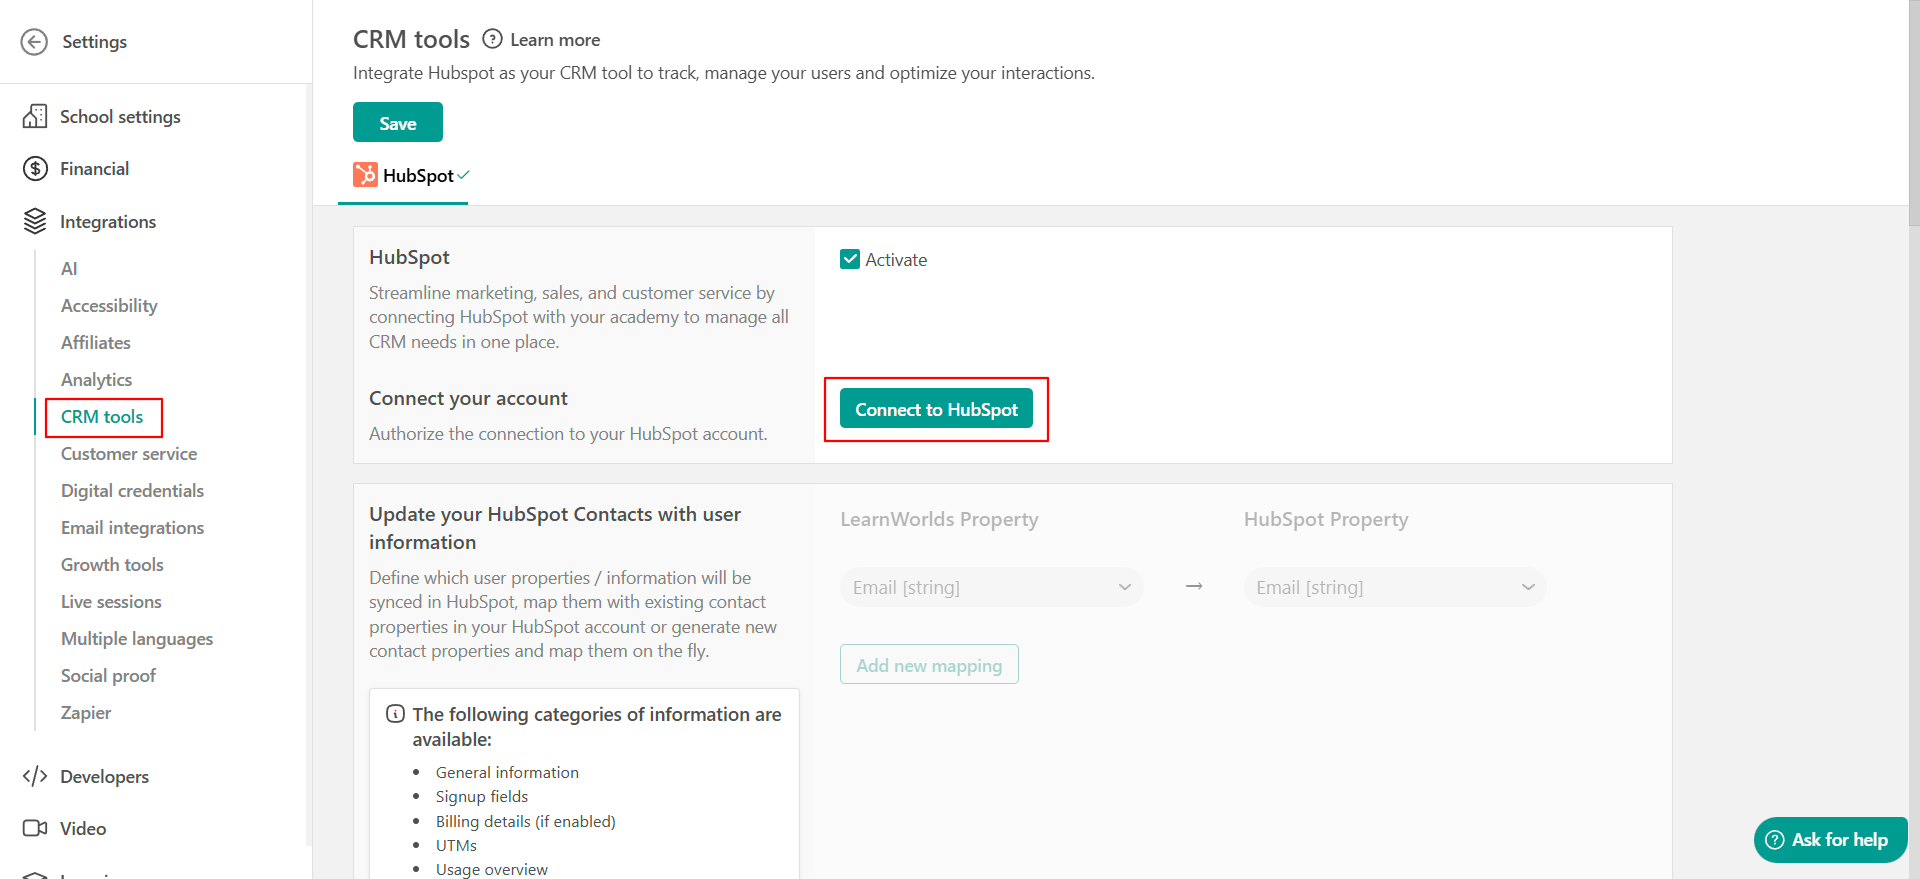This screenshot has width=1920, height=879.
Task: Open Financial settings menu label
Action: (x=94, y=169)
